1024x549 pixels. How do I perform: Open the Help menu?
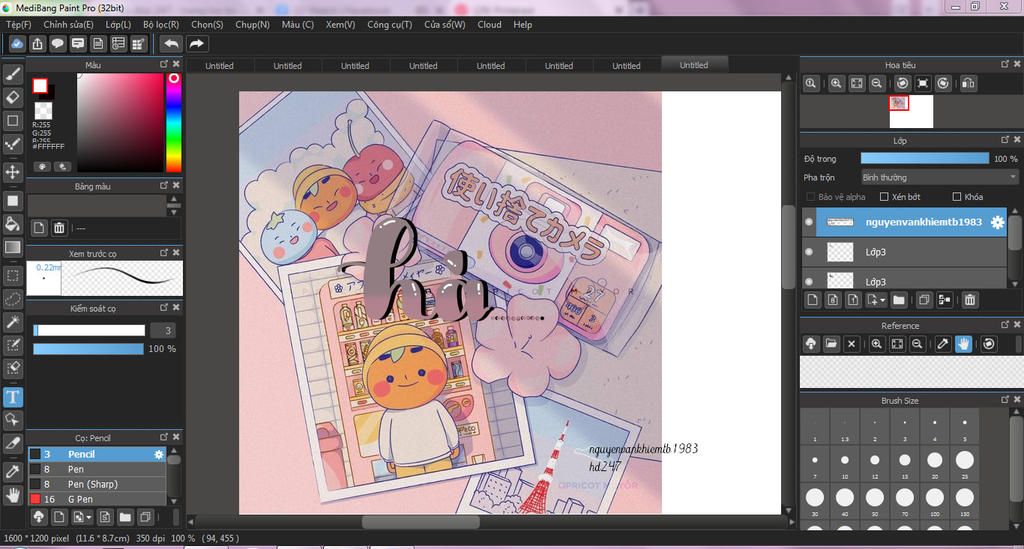pos(522,24)
